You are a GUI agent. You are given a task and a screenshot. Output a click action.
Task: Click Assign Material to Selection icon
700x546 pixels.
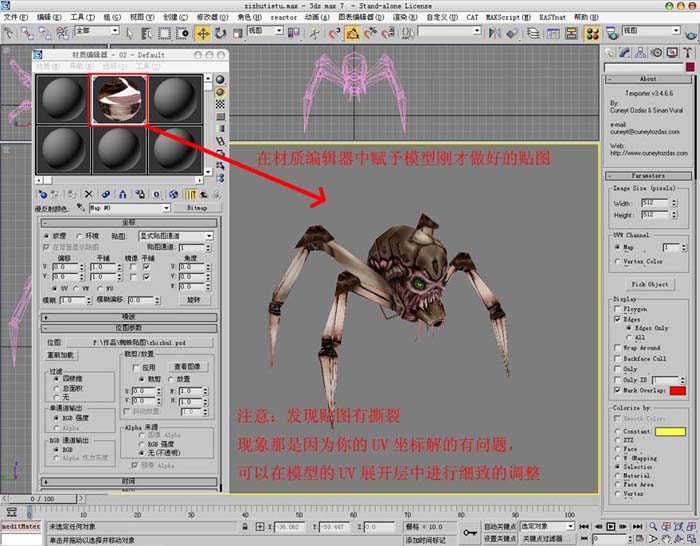[72, 194]
